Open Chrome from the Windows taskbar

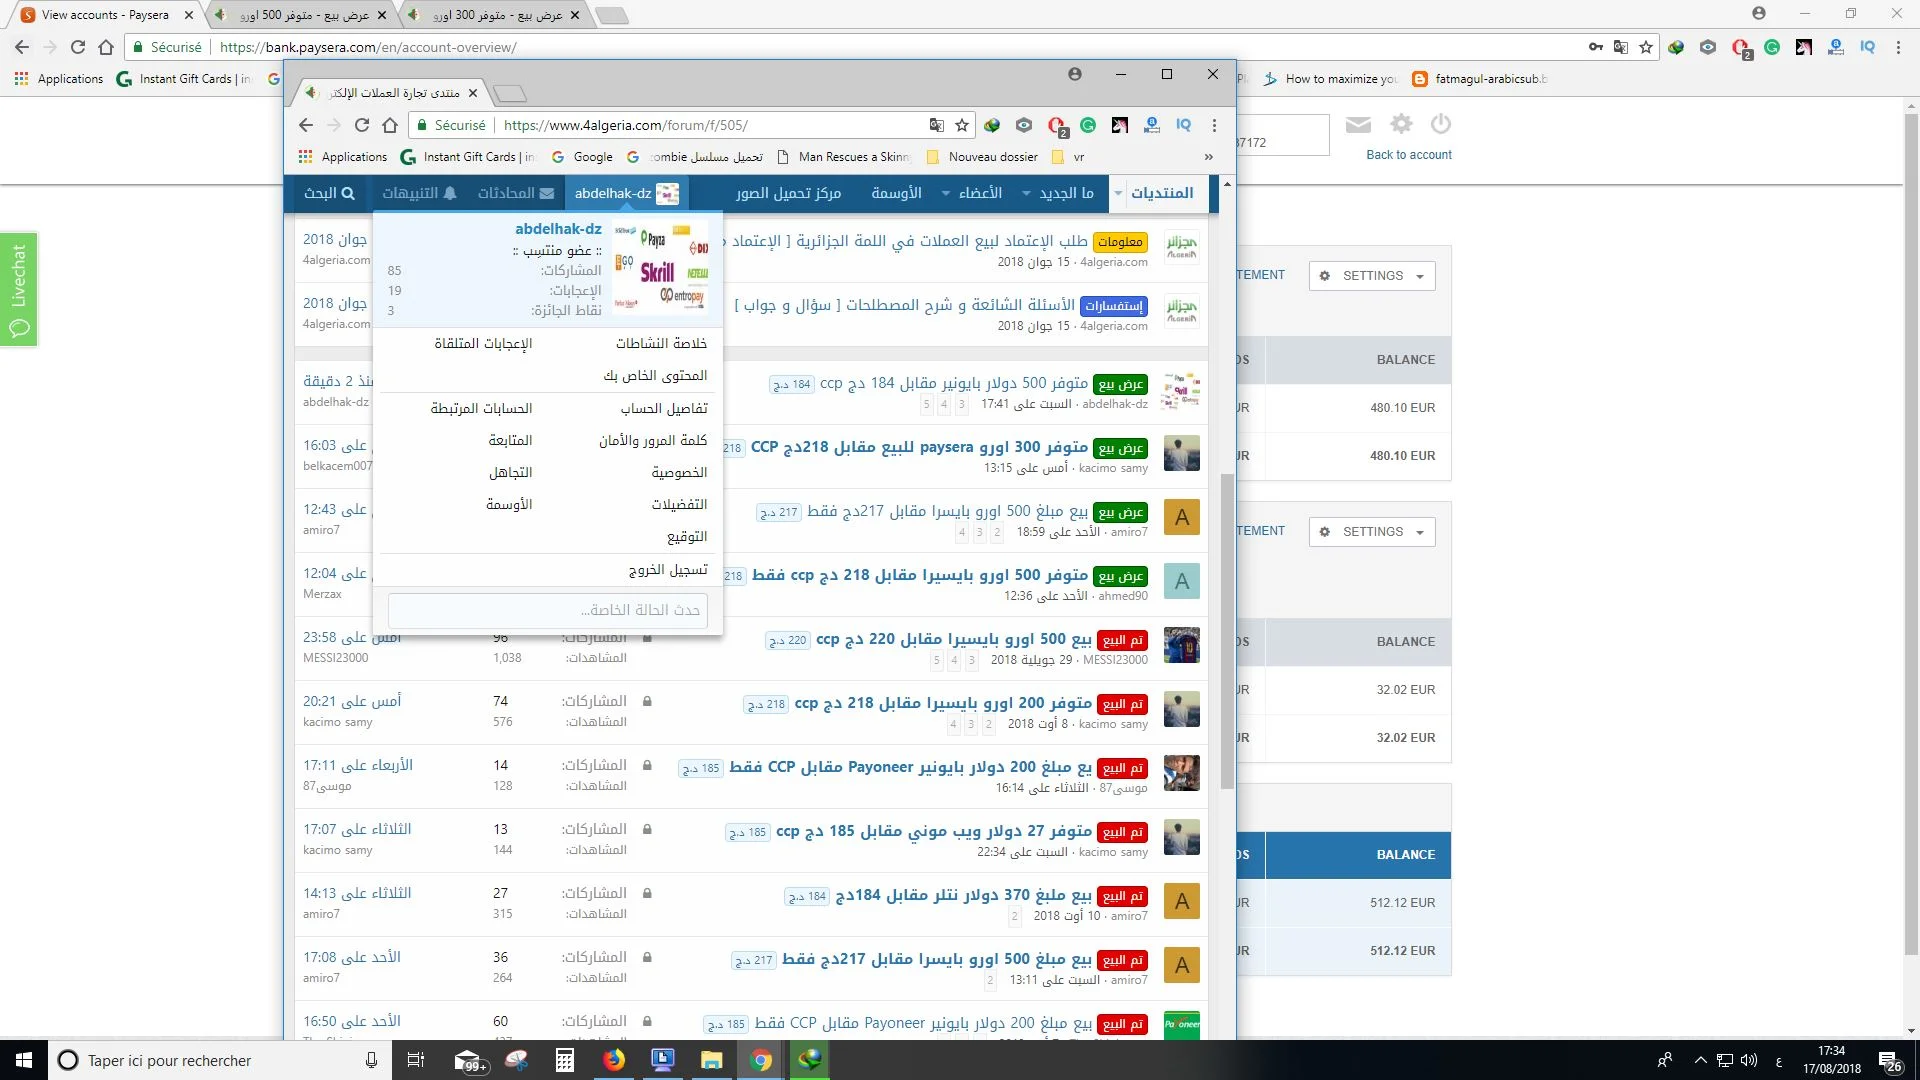761,1060
